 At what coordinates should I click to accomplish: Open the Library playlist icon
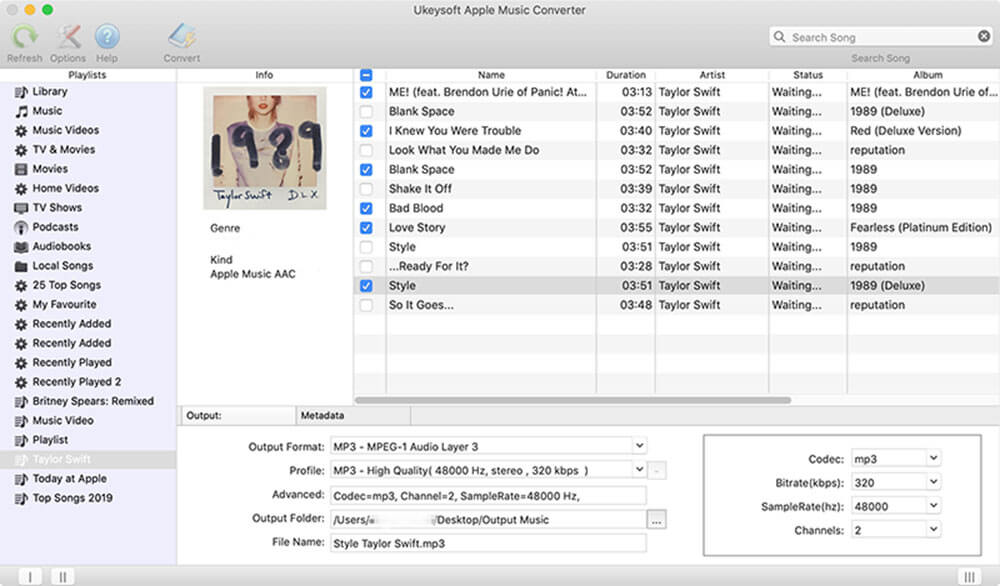(x=21, y=92)
